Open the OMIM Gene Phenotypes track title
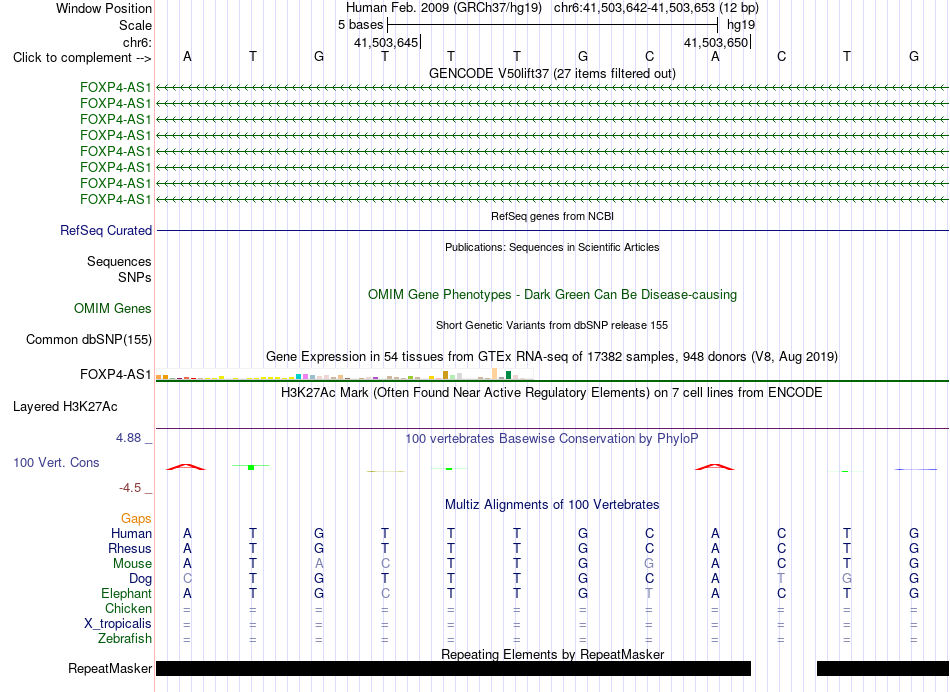 click(552, 294)
